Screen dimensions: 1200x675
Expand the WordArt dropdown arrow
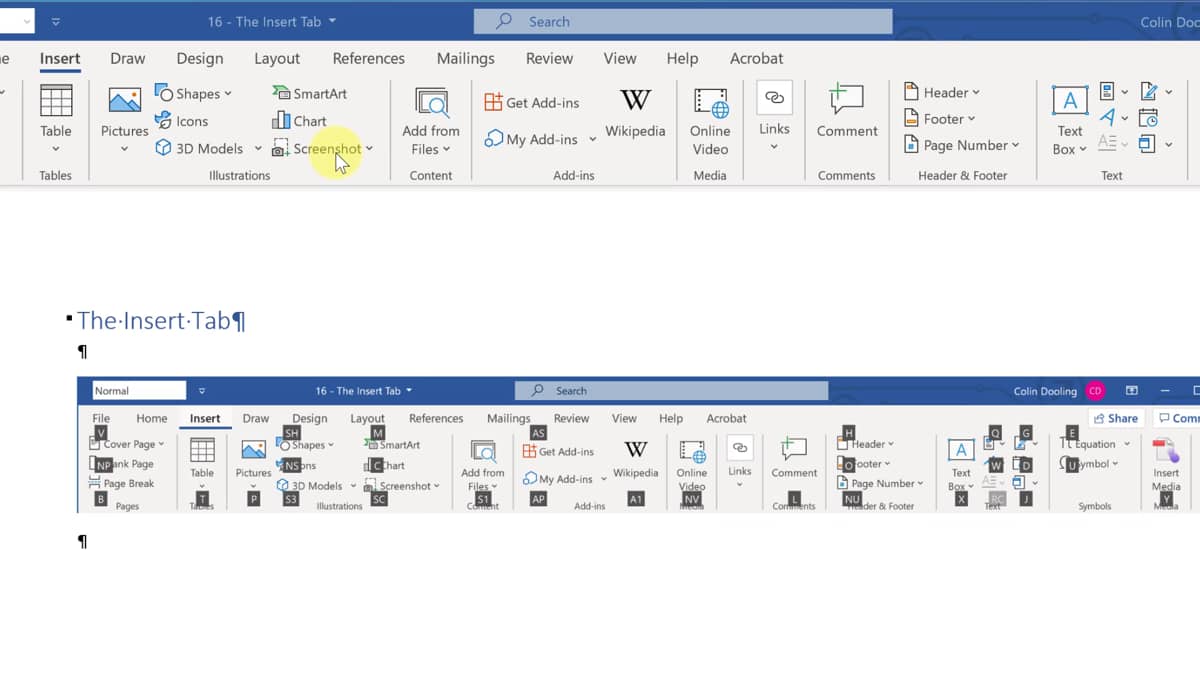[x=1124, y=118]
